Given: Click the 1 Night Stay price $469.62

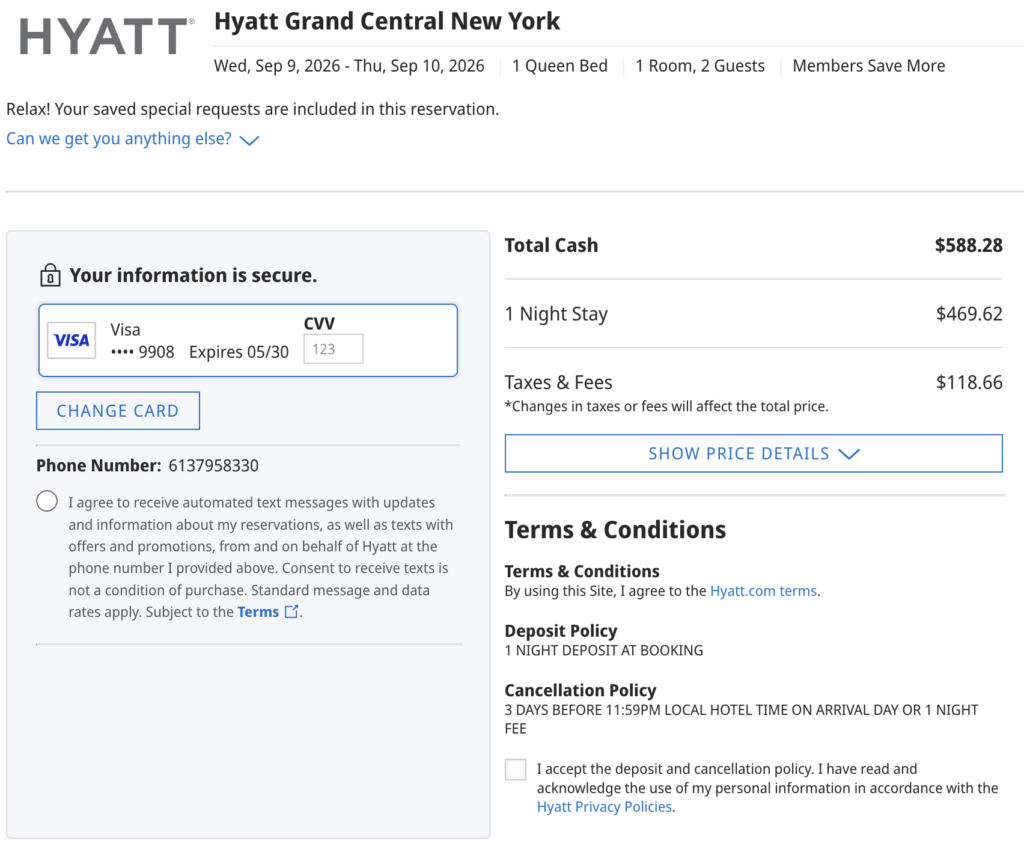Looking at the screenshot, I should (969, 314).
